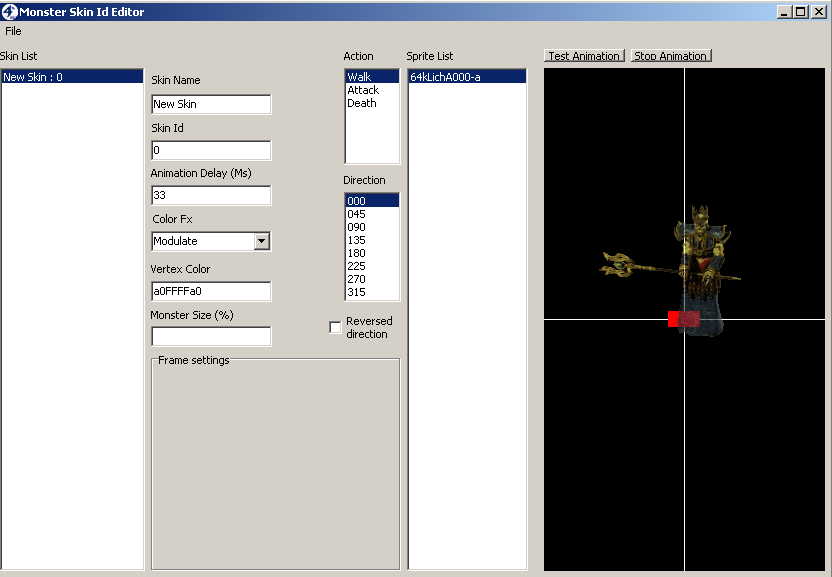832x577 pixels.
Task: Click the Skin Name input field
Action: [x=211, y=104]
